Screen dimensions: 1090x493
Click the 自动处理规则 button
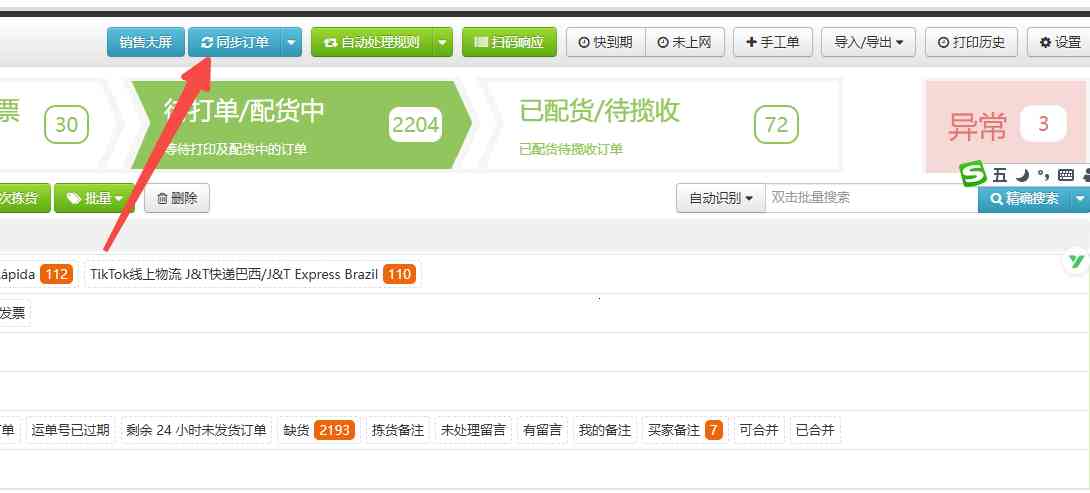pyautogui.click(x=371, y=42)
